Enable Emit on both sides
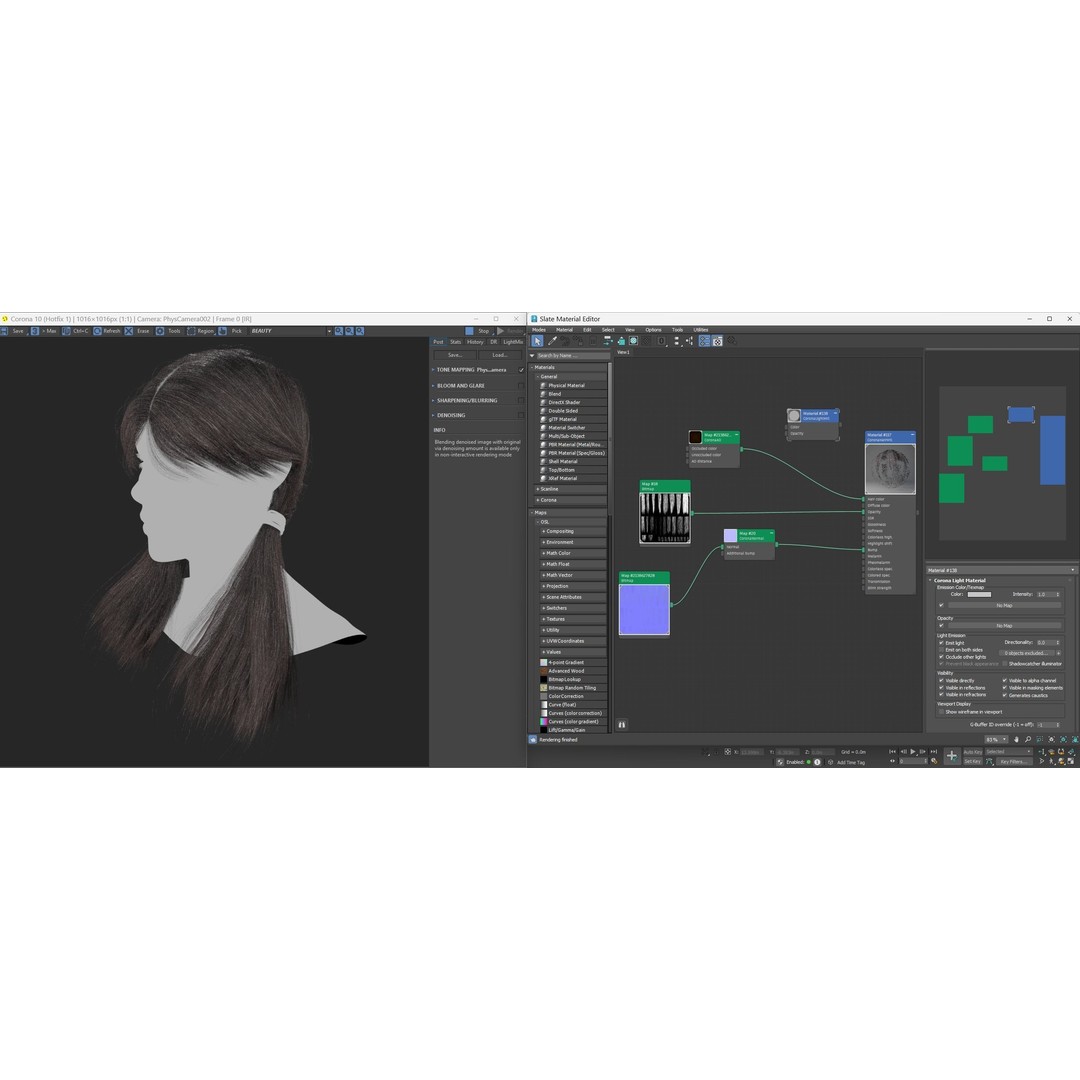The height and width of the screenshot is (1080, 1080). (x=941, y=650)
